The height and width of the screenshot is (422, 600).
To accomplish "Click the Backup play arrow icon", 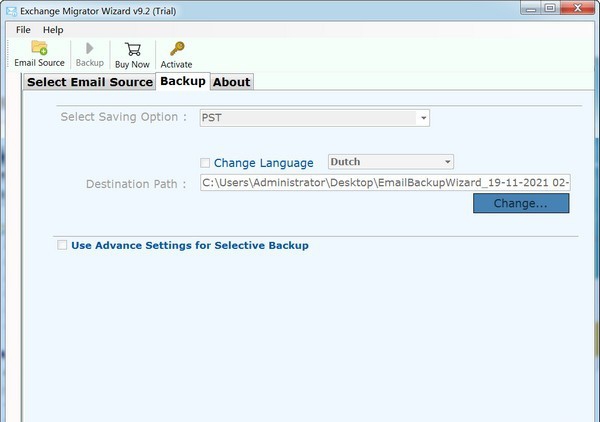I will (x=90, y=48).
